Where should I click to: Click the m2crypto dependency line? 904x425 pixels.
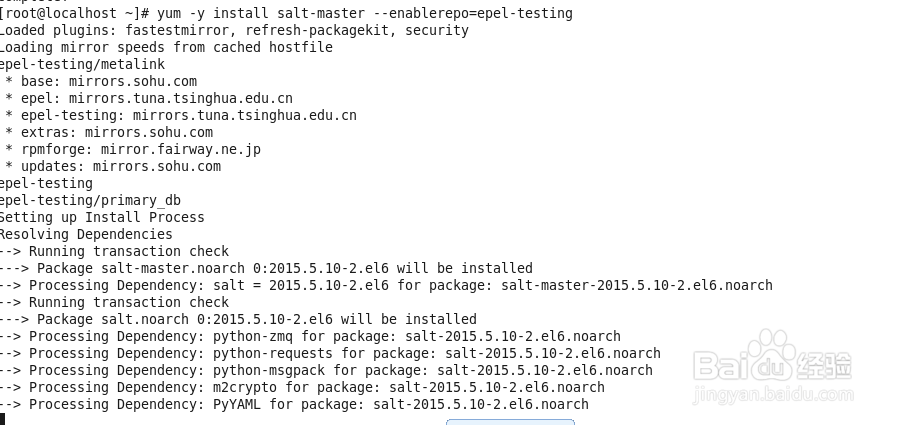point(302,387)
